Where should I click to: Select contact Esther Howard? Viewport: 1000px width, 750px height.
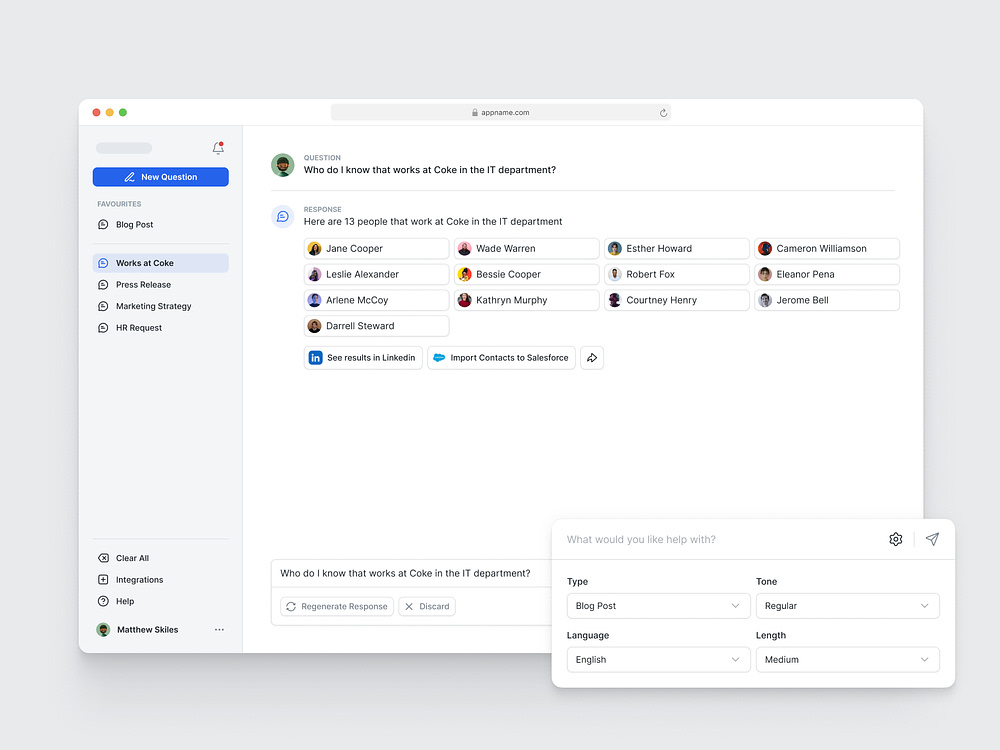pos(677,249)
